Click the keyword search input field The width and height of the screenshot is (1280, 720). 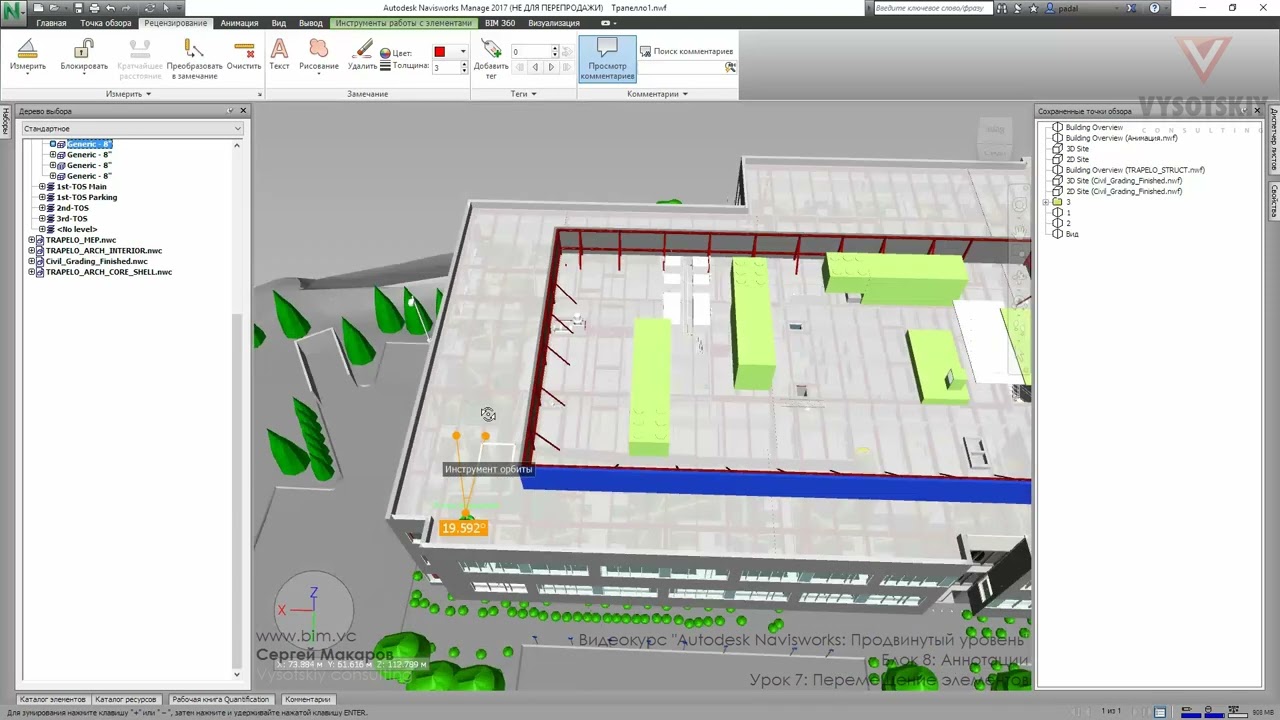(x=930, y=8)
